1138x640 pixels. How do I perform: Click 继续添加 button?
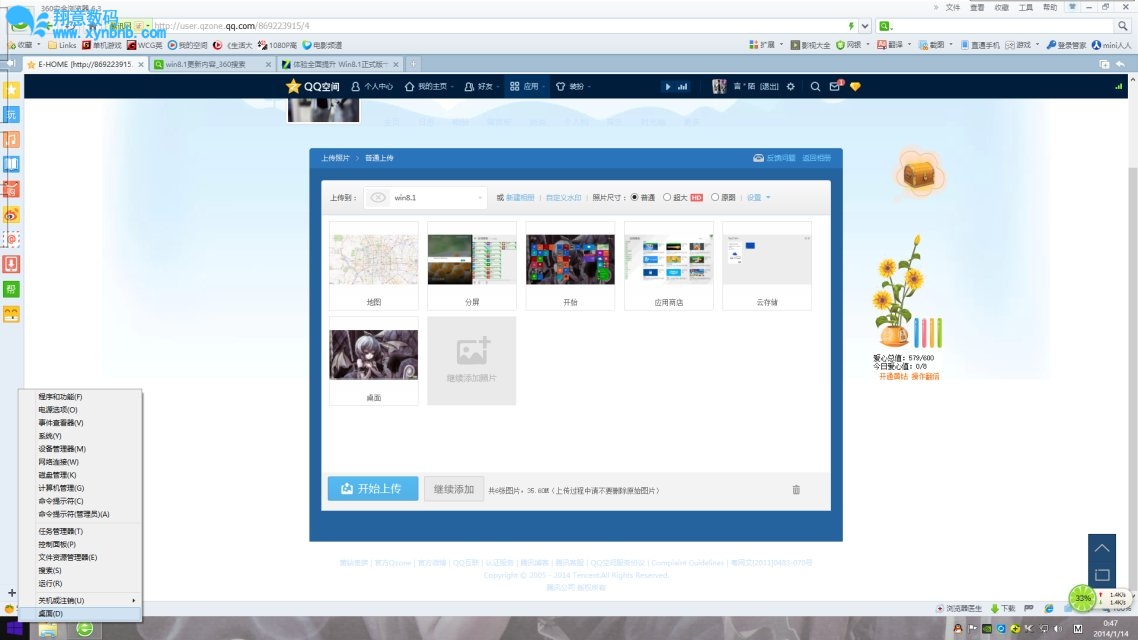pos(454,488)
